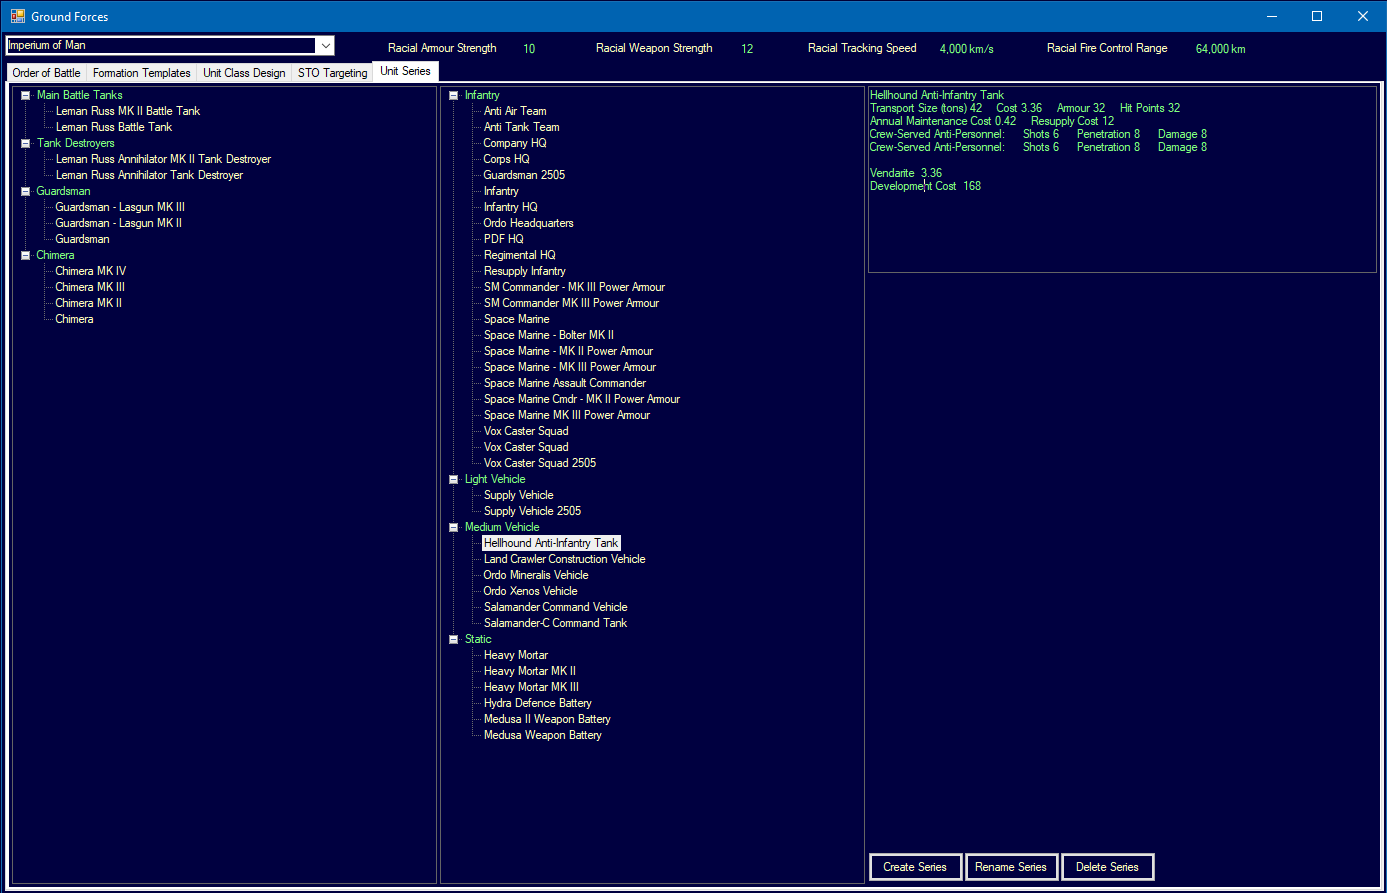The height and width of the screenshot is (893, 1387).
Task: Select Heavy Mortar MK III
Action: 531,687
